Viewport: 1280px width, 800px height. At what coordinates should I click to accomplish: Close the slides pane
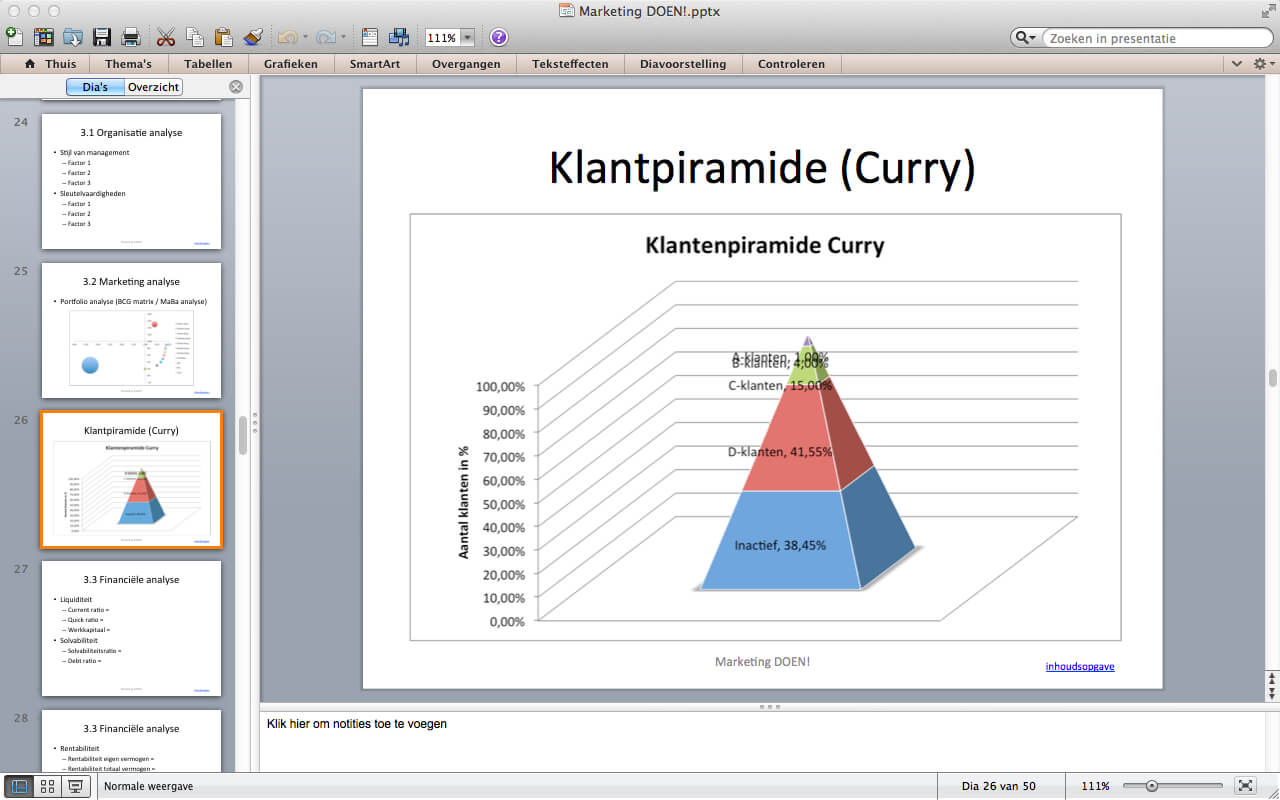(236, 87)
